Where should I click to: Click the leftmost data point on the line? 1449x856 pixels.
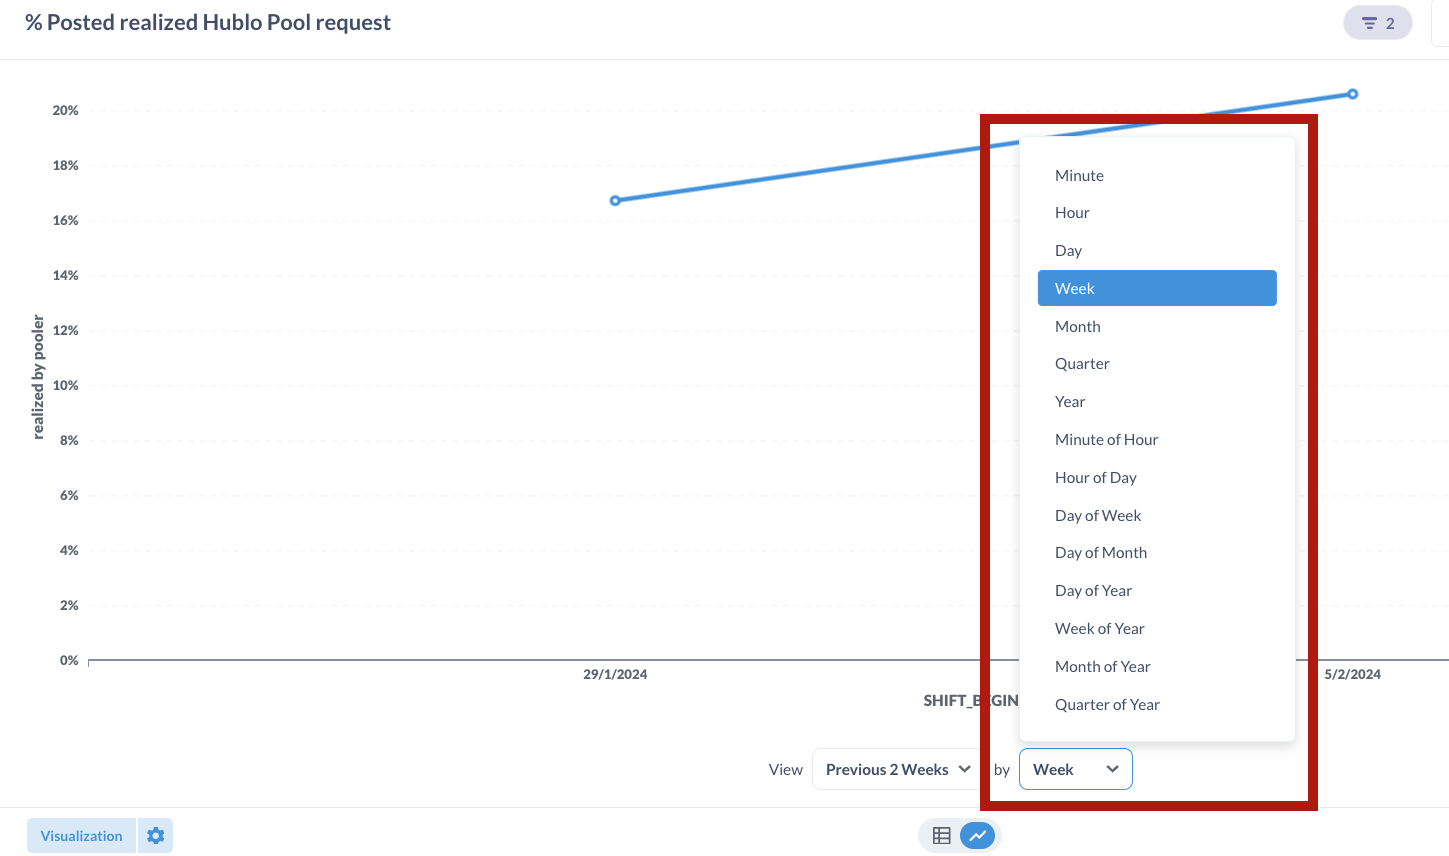(614, 200)
